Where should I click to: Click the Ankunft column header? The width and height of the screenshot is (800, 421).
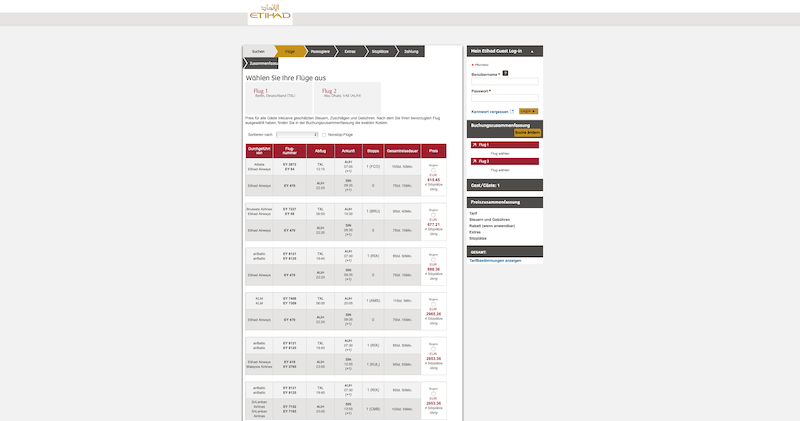348,151
